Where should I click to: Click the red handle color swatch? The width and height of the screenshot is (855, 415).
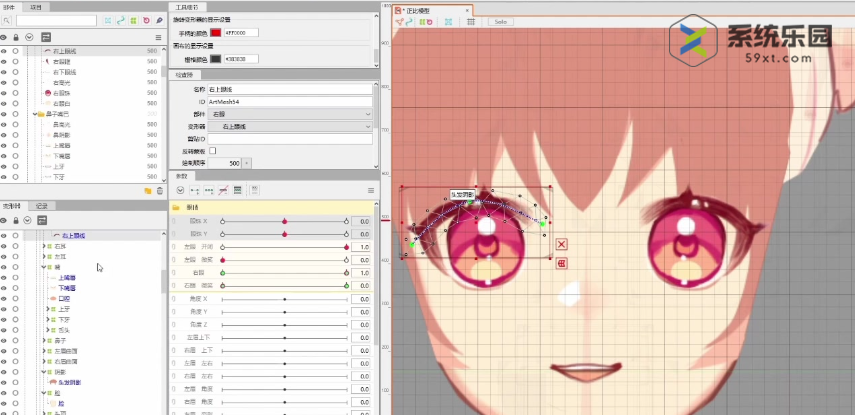click(216, 33)
